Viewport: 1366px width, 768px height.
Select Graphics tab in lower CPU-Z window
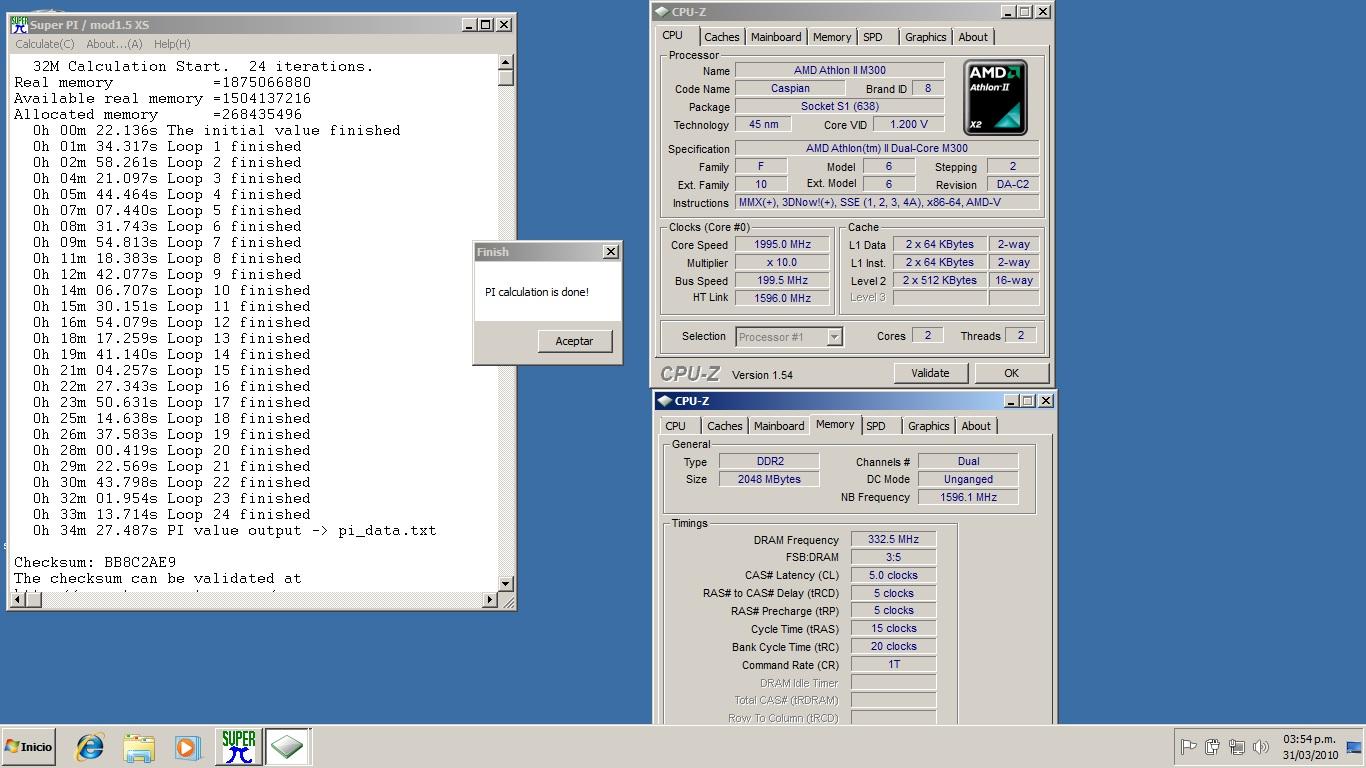point(928,426)
